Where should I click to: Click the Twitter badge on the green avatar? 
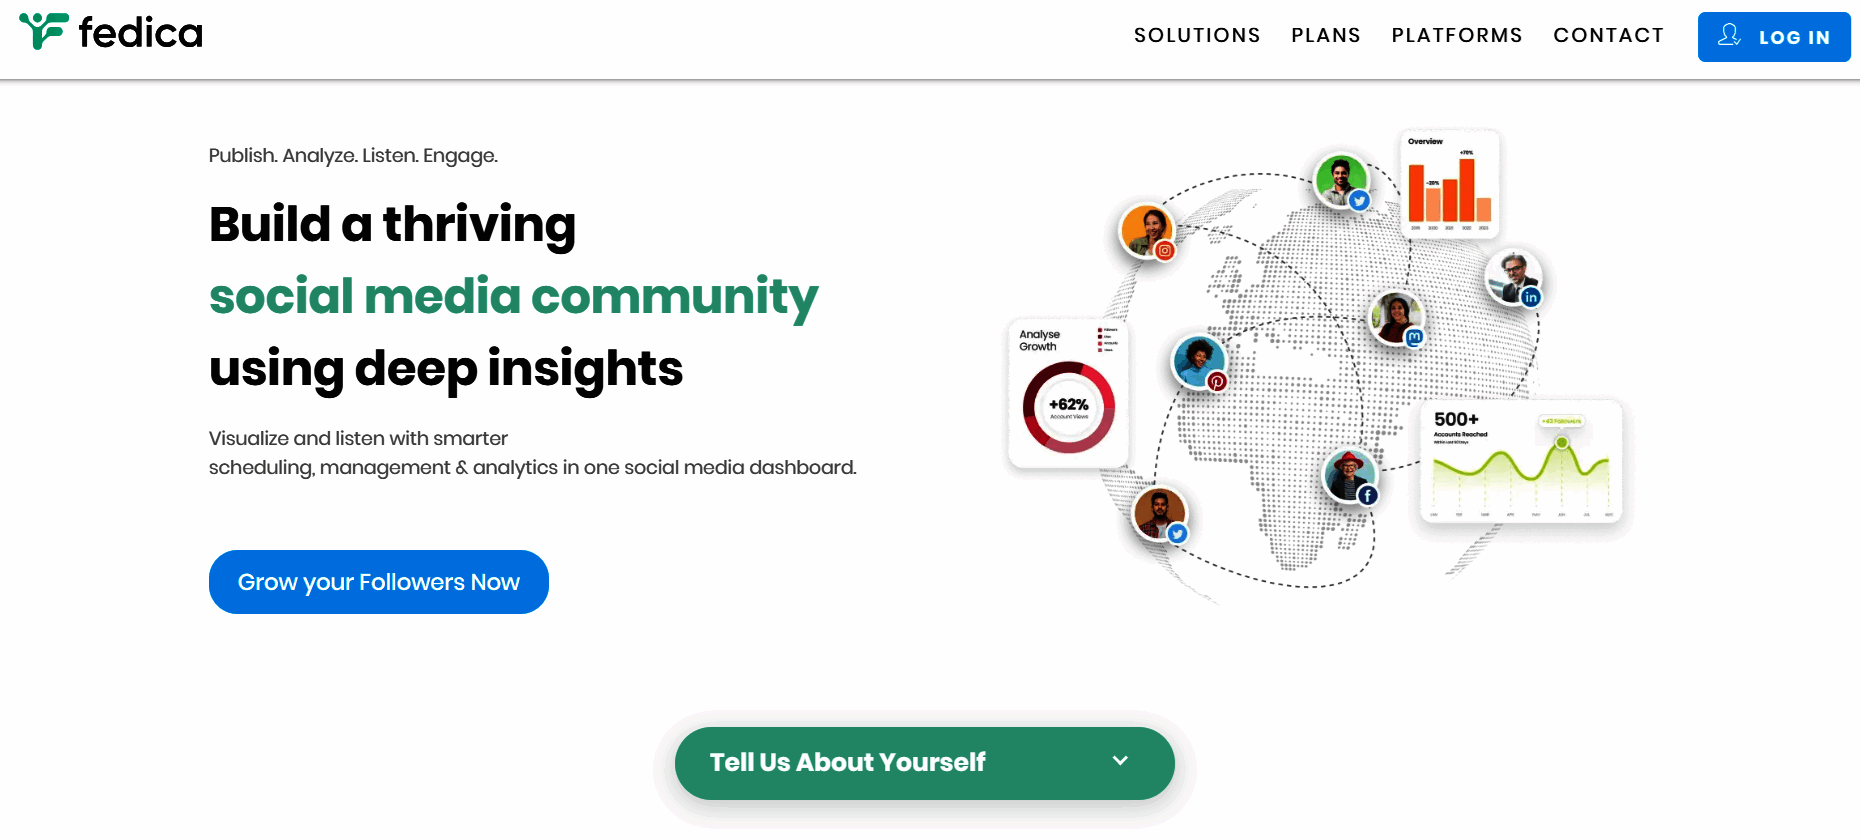coord(1359,201)
